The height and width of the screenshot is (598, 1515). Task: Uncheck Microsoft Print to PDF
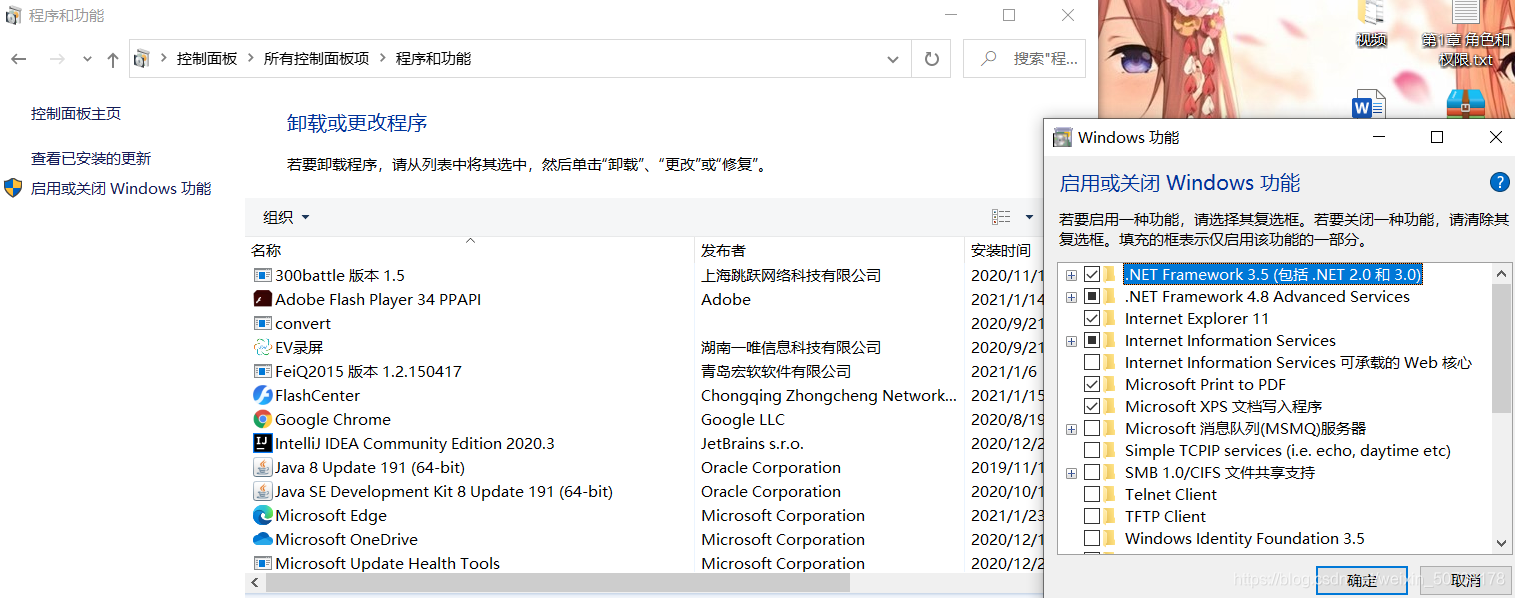pyautogui.click(x=1092, y=384)
